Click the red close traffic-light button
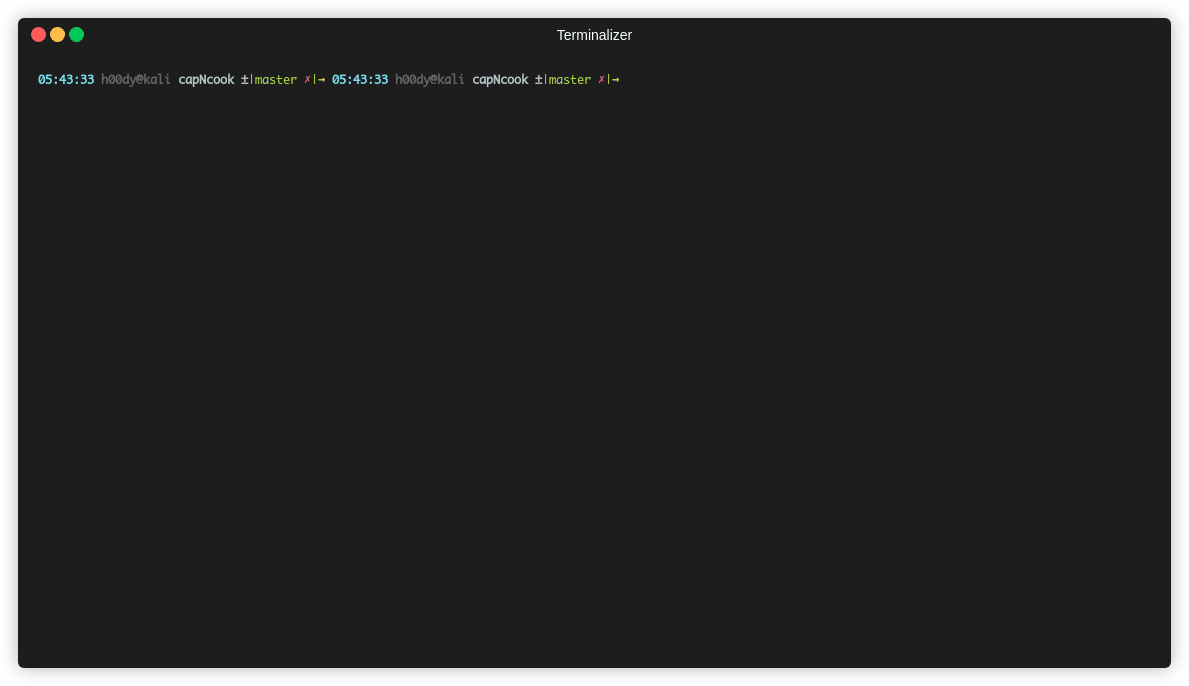Image resolution: width=1189 pixels, height=686 pixels. 38,33
